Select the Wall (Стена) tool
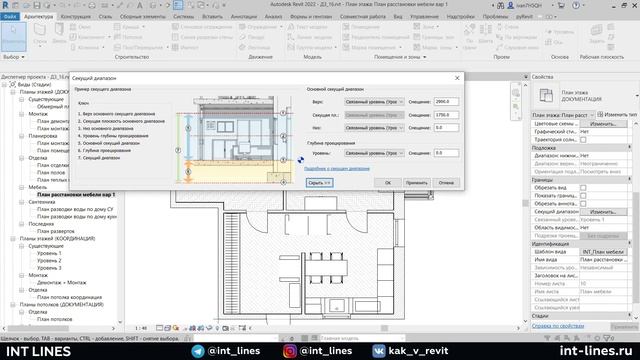 (40, 34)
